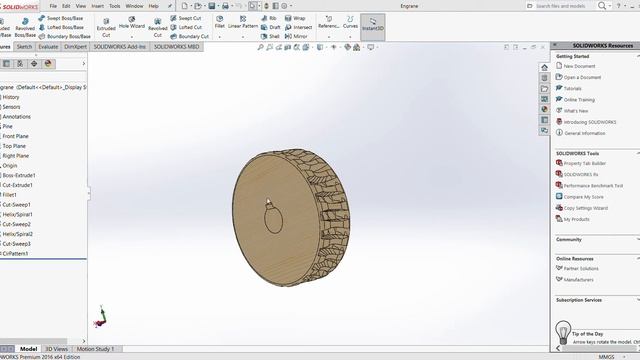
Task: Select the Boundary Cut tool
Action: (x=189, y=36)
